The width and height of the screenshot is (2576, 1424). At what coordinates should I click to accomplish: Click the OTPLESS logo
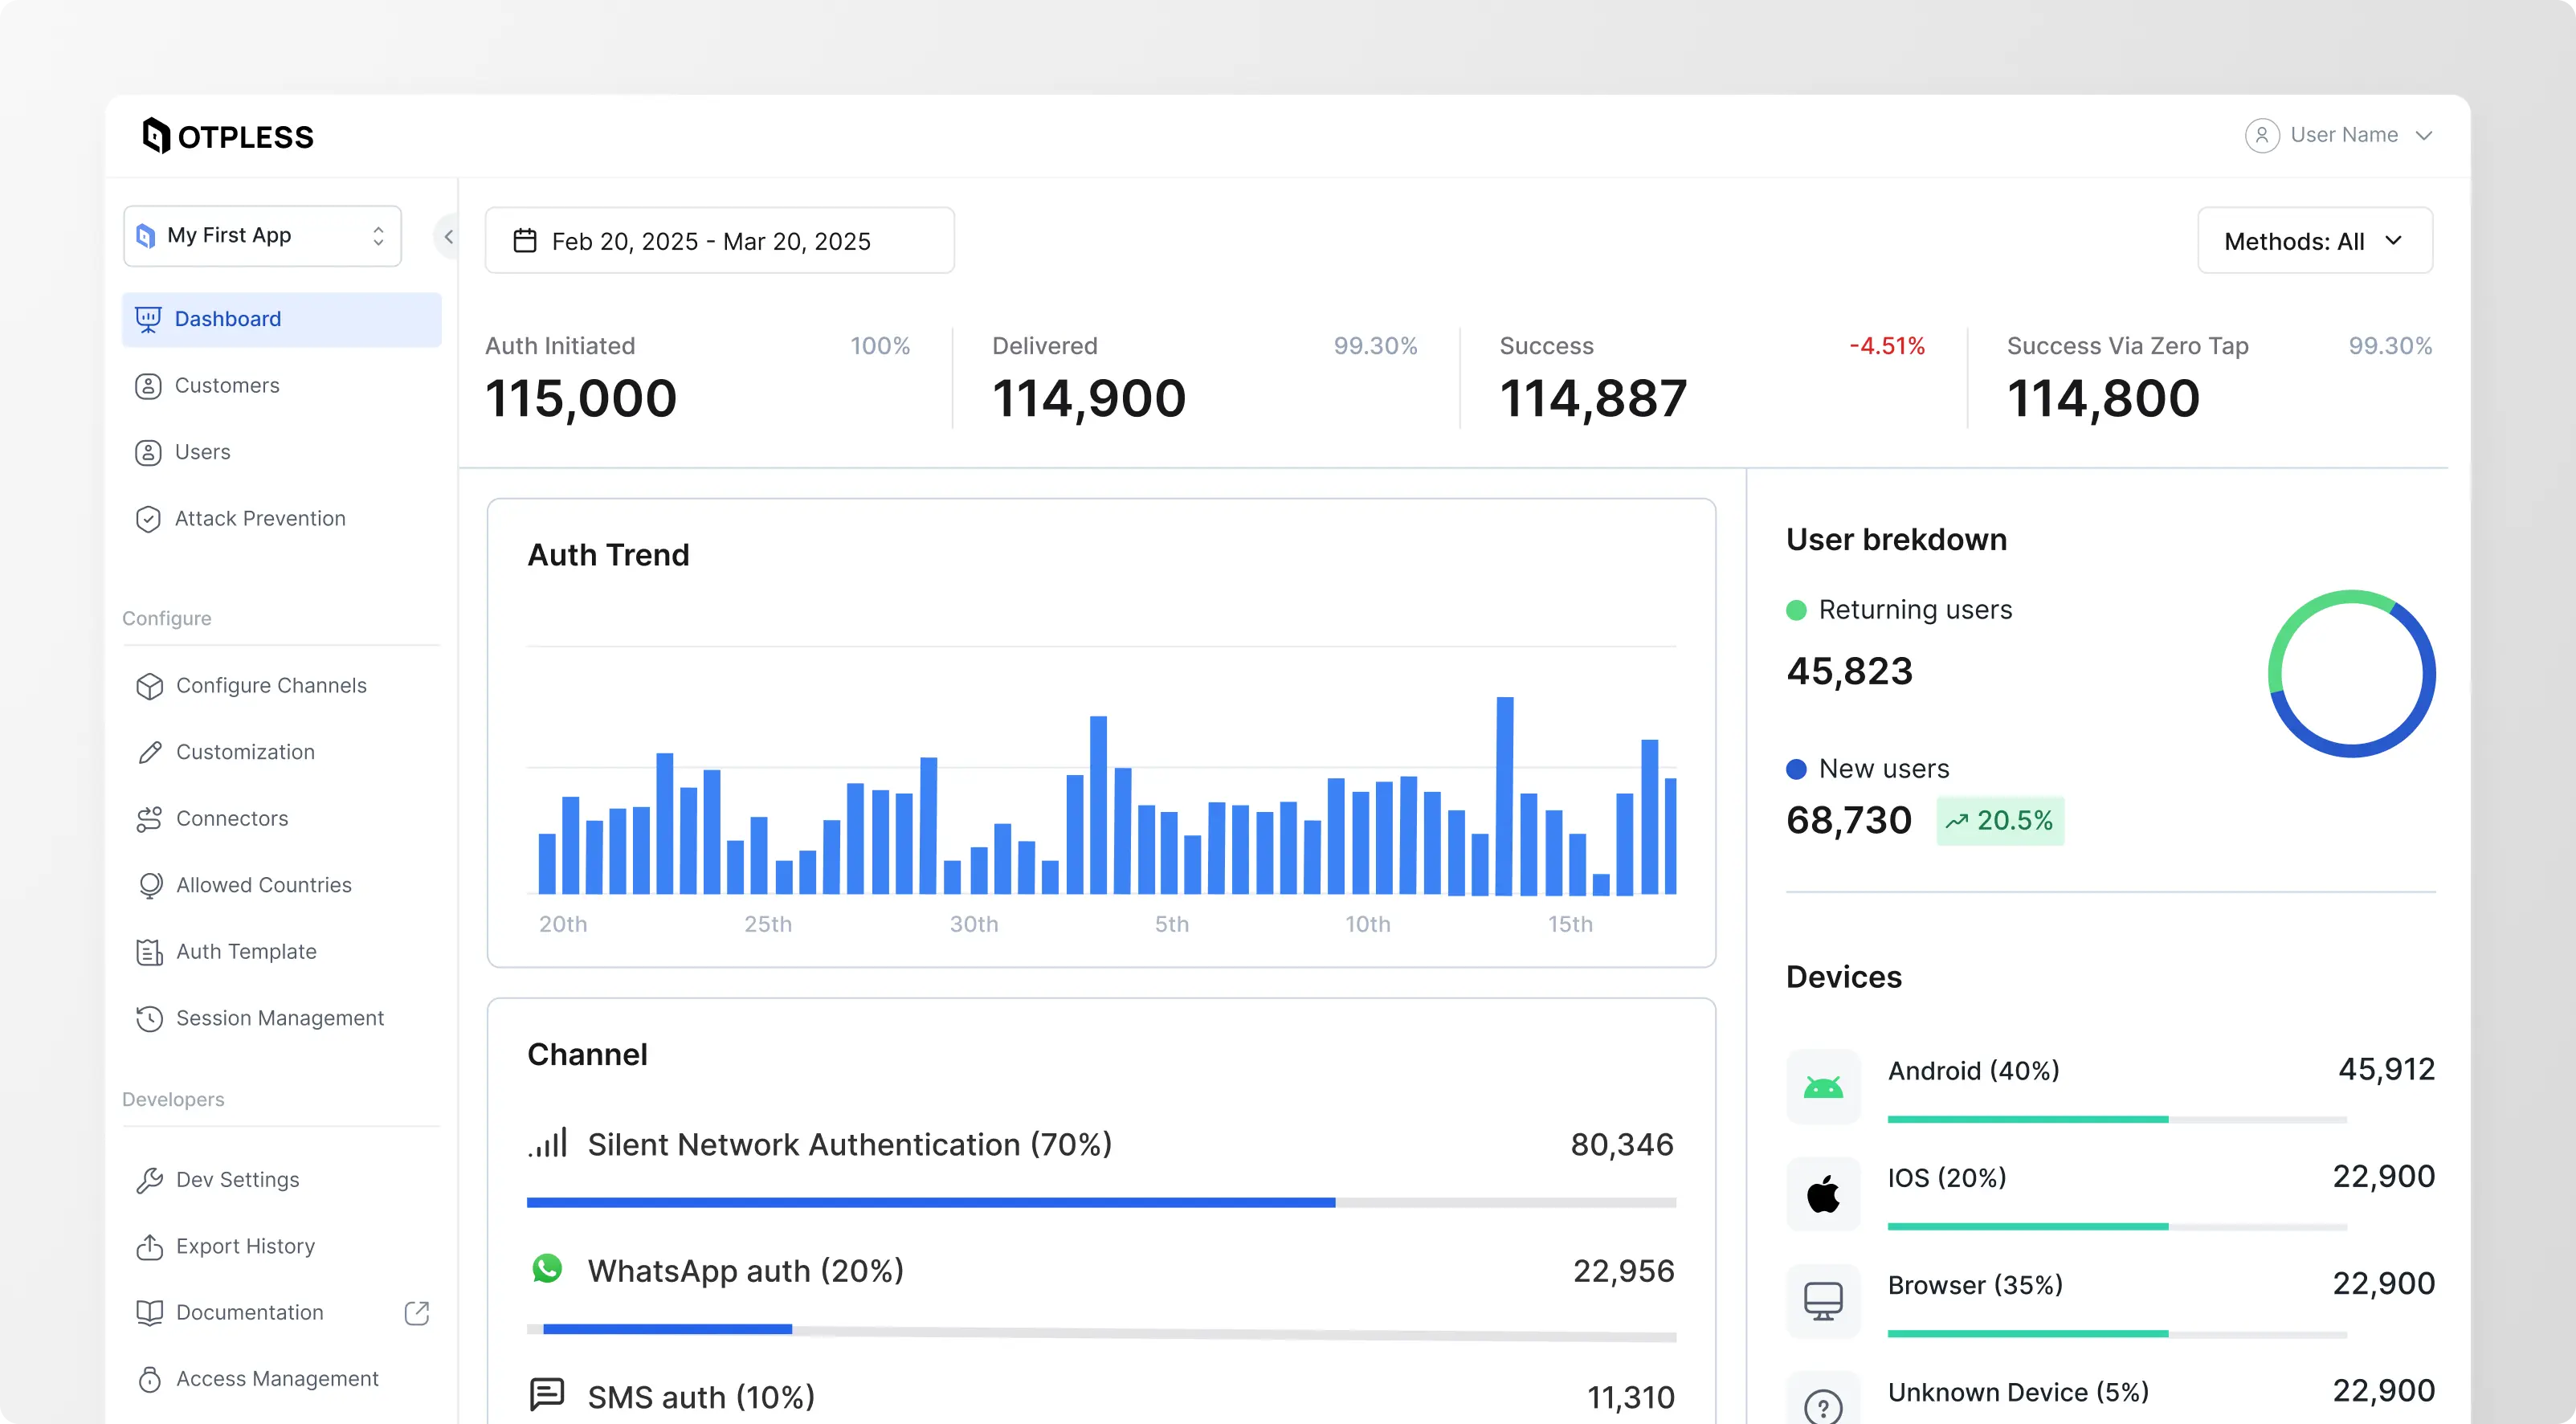tap(228, 136)
